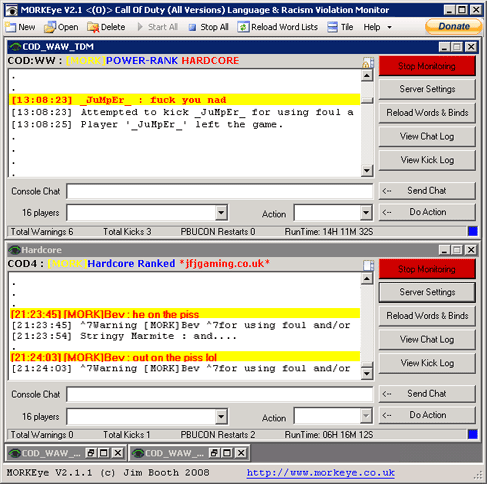The image size is (500, 484).
Task: Visit the www.morkeye.co.uk link
Action: click(321, 473)
